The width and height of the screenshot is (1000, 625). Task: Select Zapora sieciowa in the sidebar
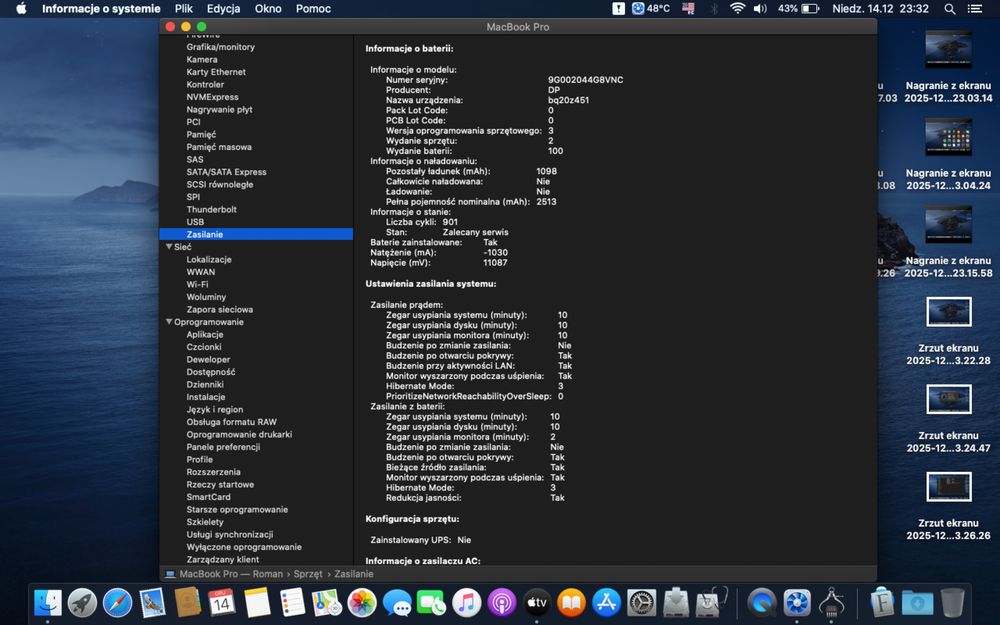pos(219,309)
